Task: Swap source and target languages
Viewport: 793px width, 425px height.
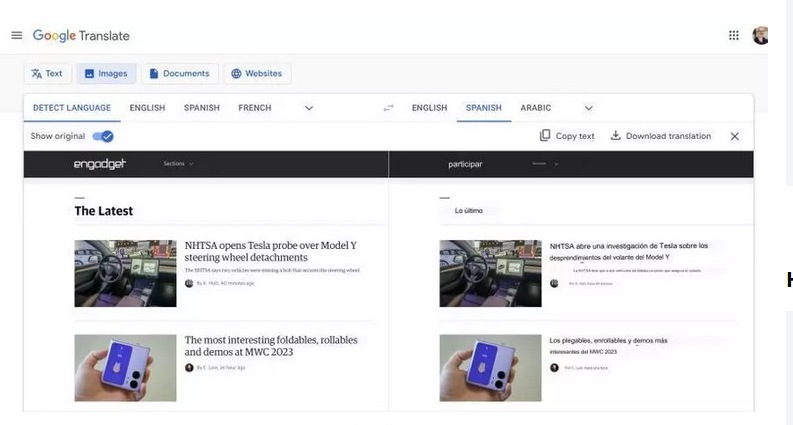Action: pyautogui.click(x=388, y=108)
